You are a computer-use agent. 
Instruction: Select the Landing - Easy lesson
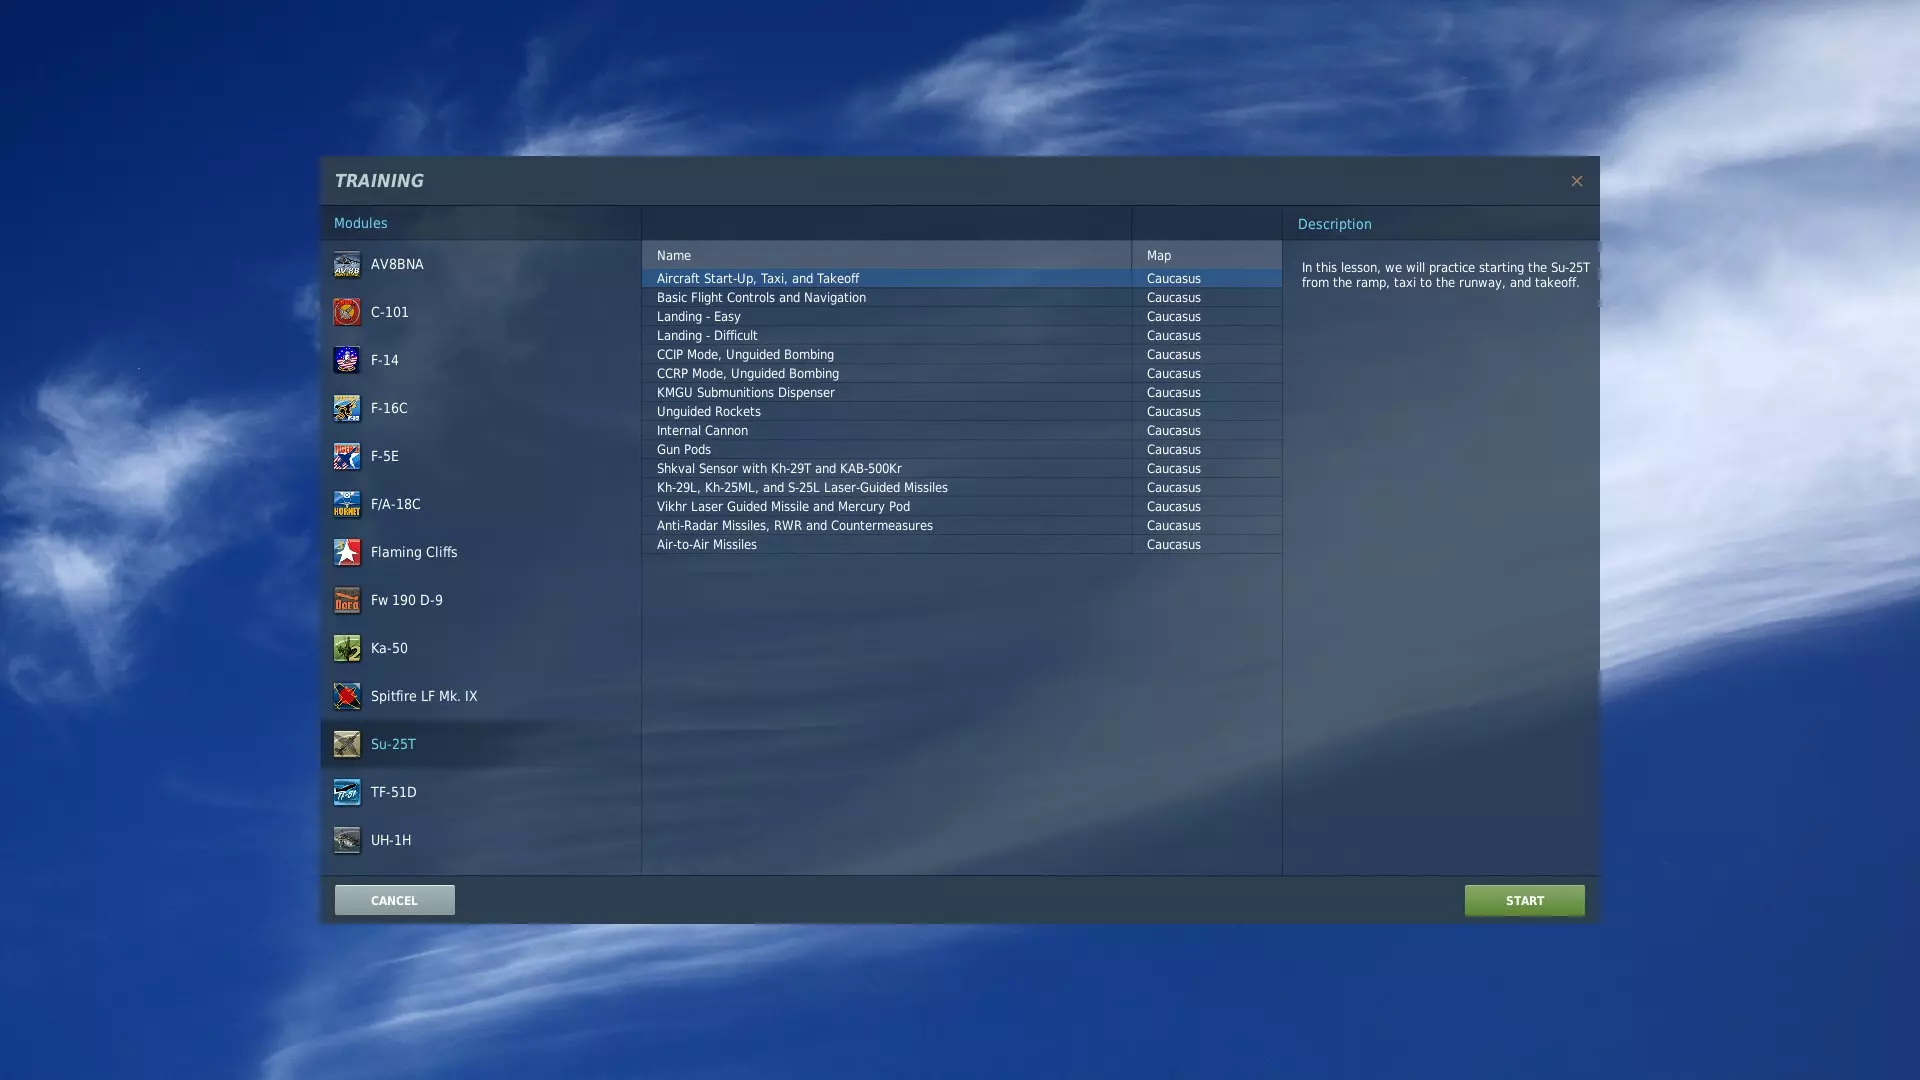[x=699, y=317]
